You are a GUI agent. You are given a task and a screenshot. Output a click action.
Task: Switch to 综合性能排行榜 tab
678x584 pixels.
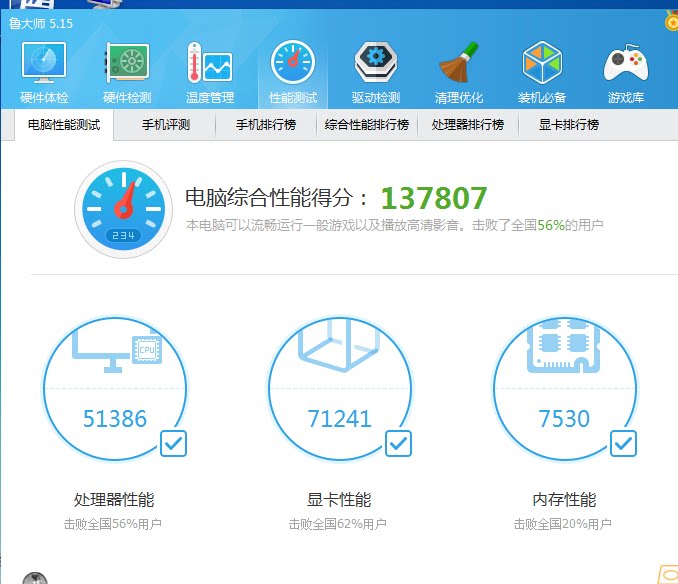point(367,125)
